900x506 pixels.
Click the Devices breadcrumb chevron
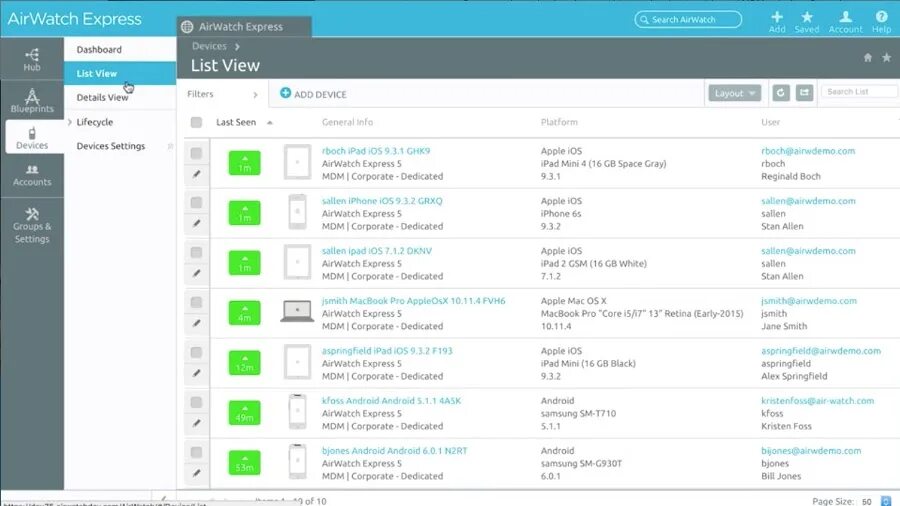(237, 46)
